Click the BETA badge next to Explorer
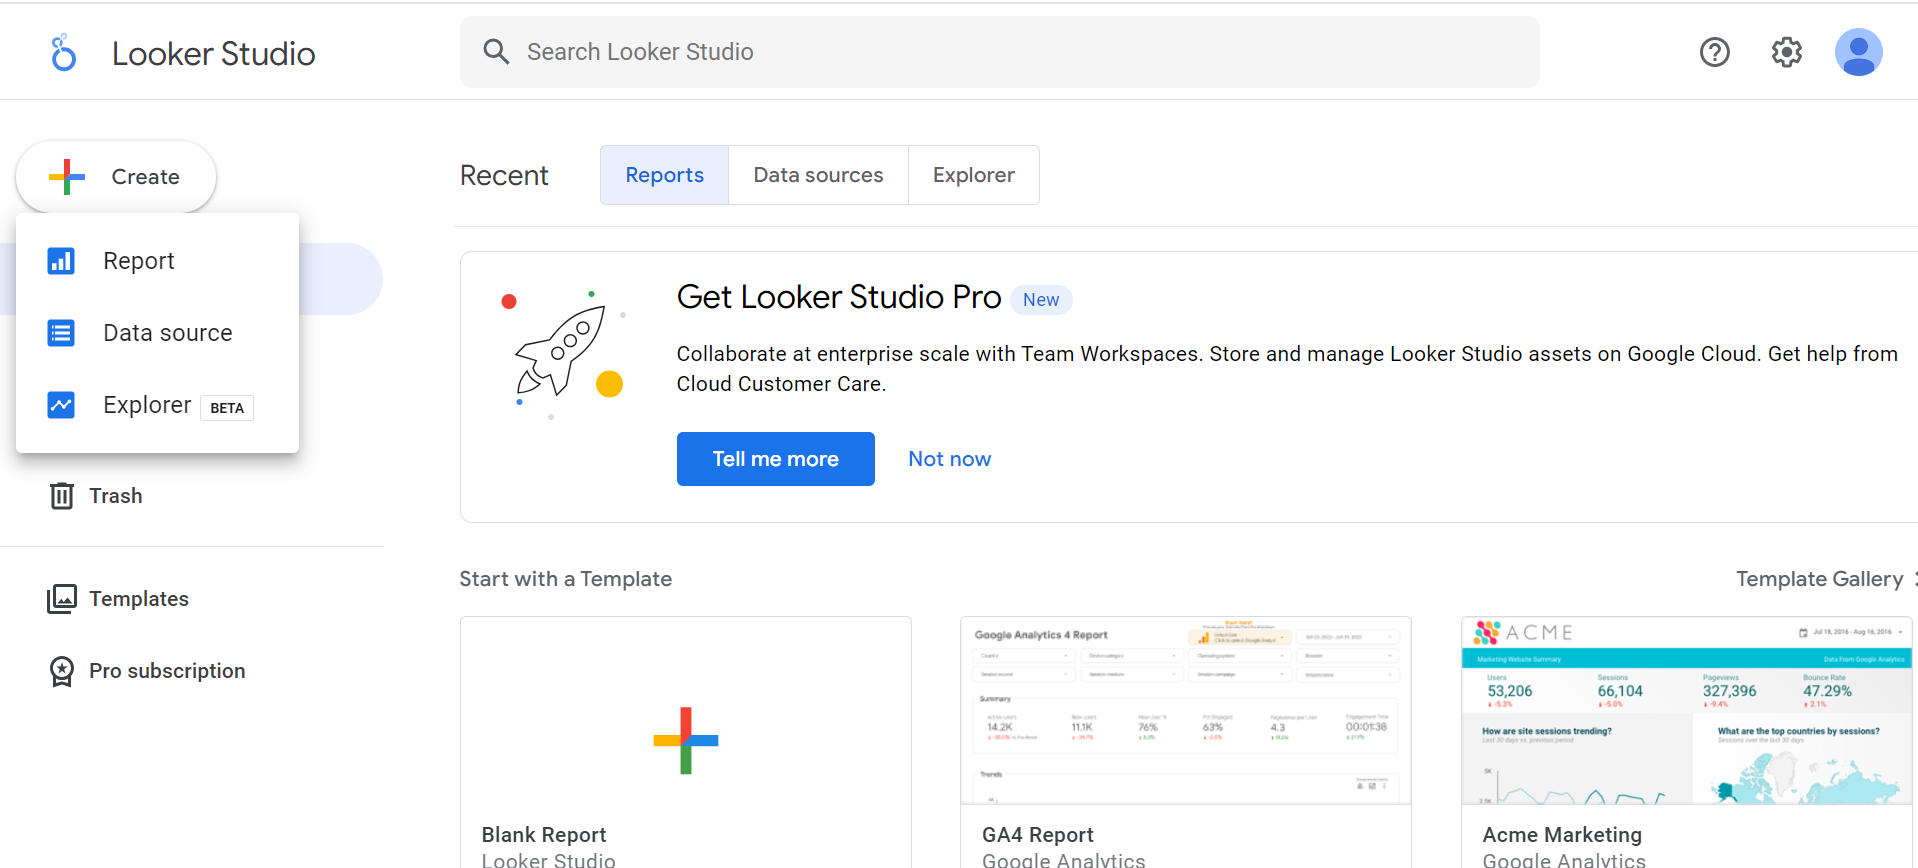 (227, 408)
